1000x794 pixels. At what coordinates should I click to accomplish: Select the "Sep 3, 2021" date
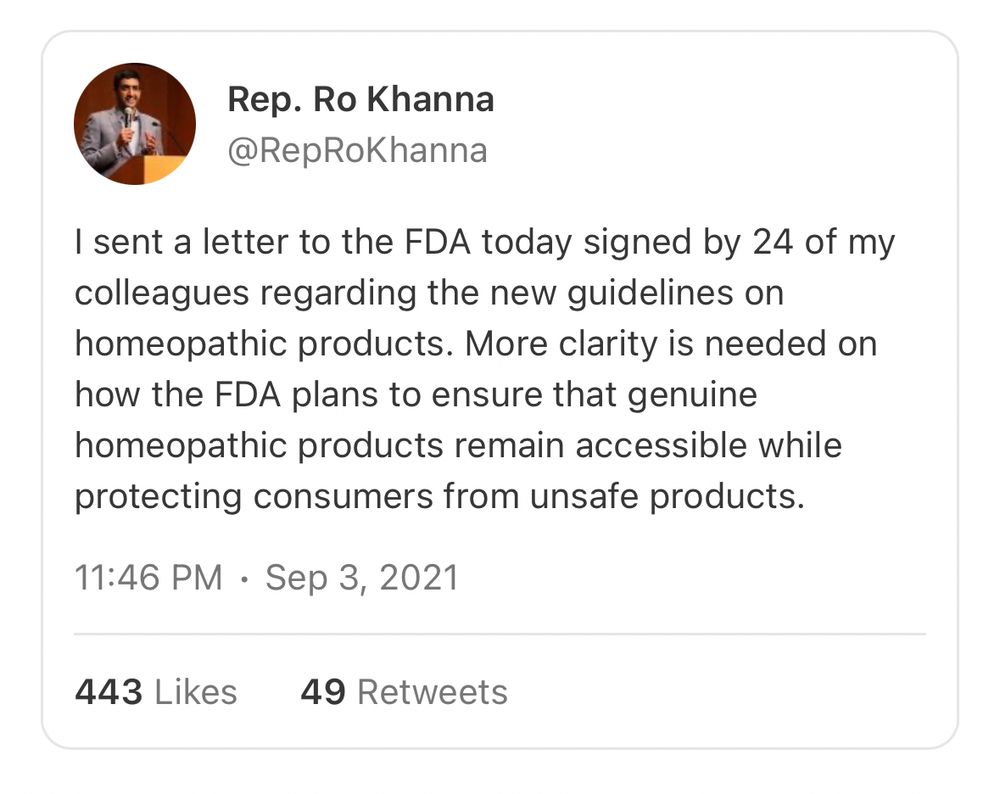(361, 578)
